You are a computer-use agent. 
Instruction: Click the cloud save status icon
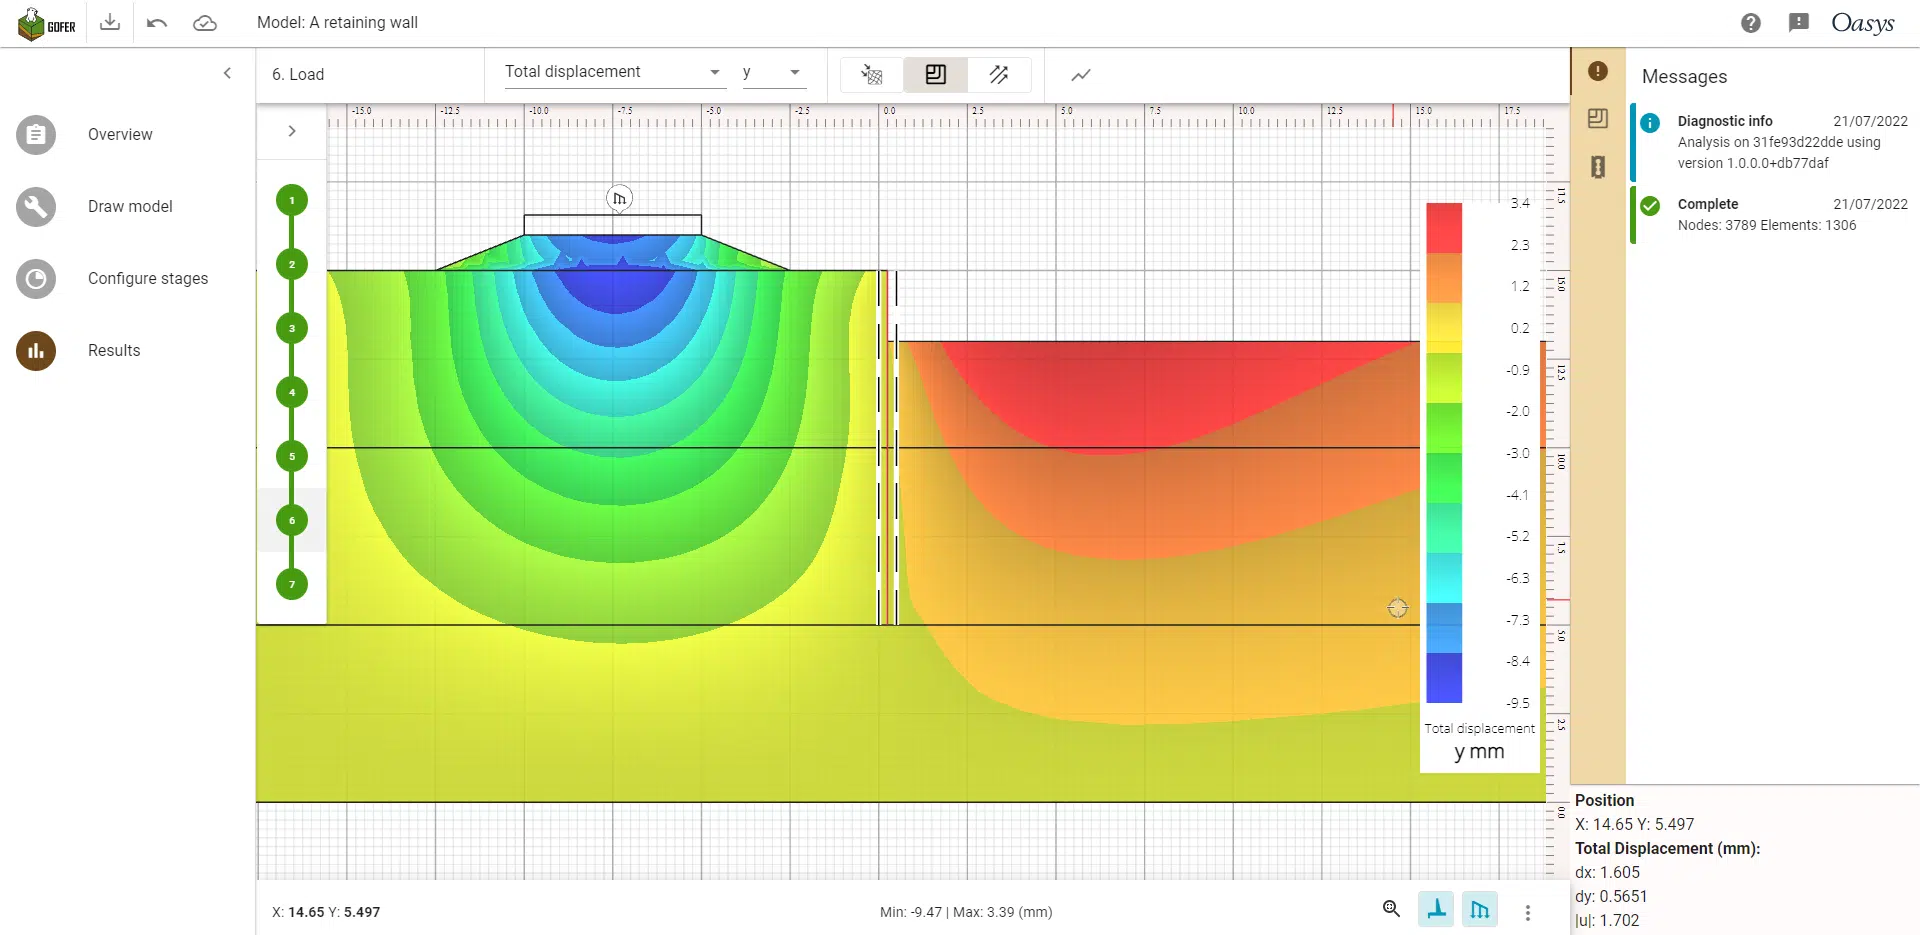pos(205,23)
